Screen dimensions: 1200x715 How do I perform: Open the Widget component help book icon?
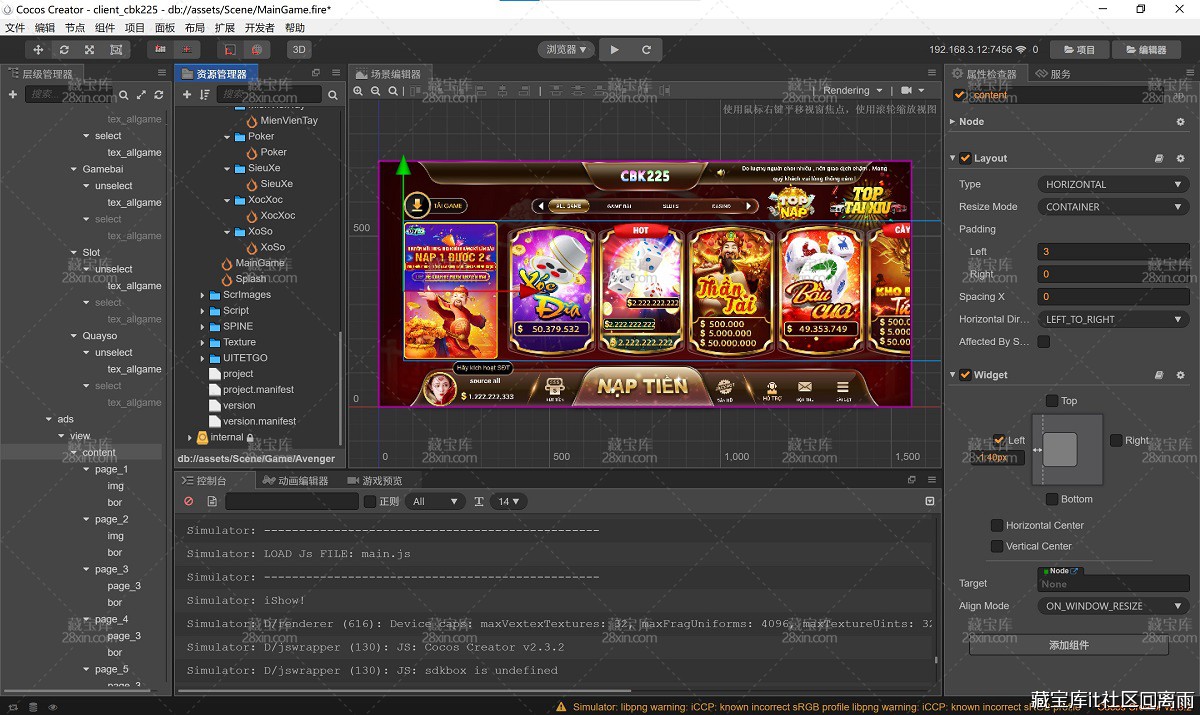coord(1159,375)
